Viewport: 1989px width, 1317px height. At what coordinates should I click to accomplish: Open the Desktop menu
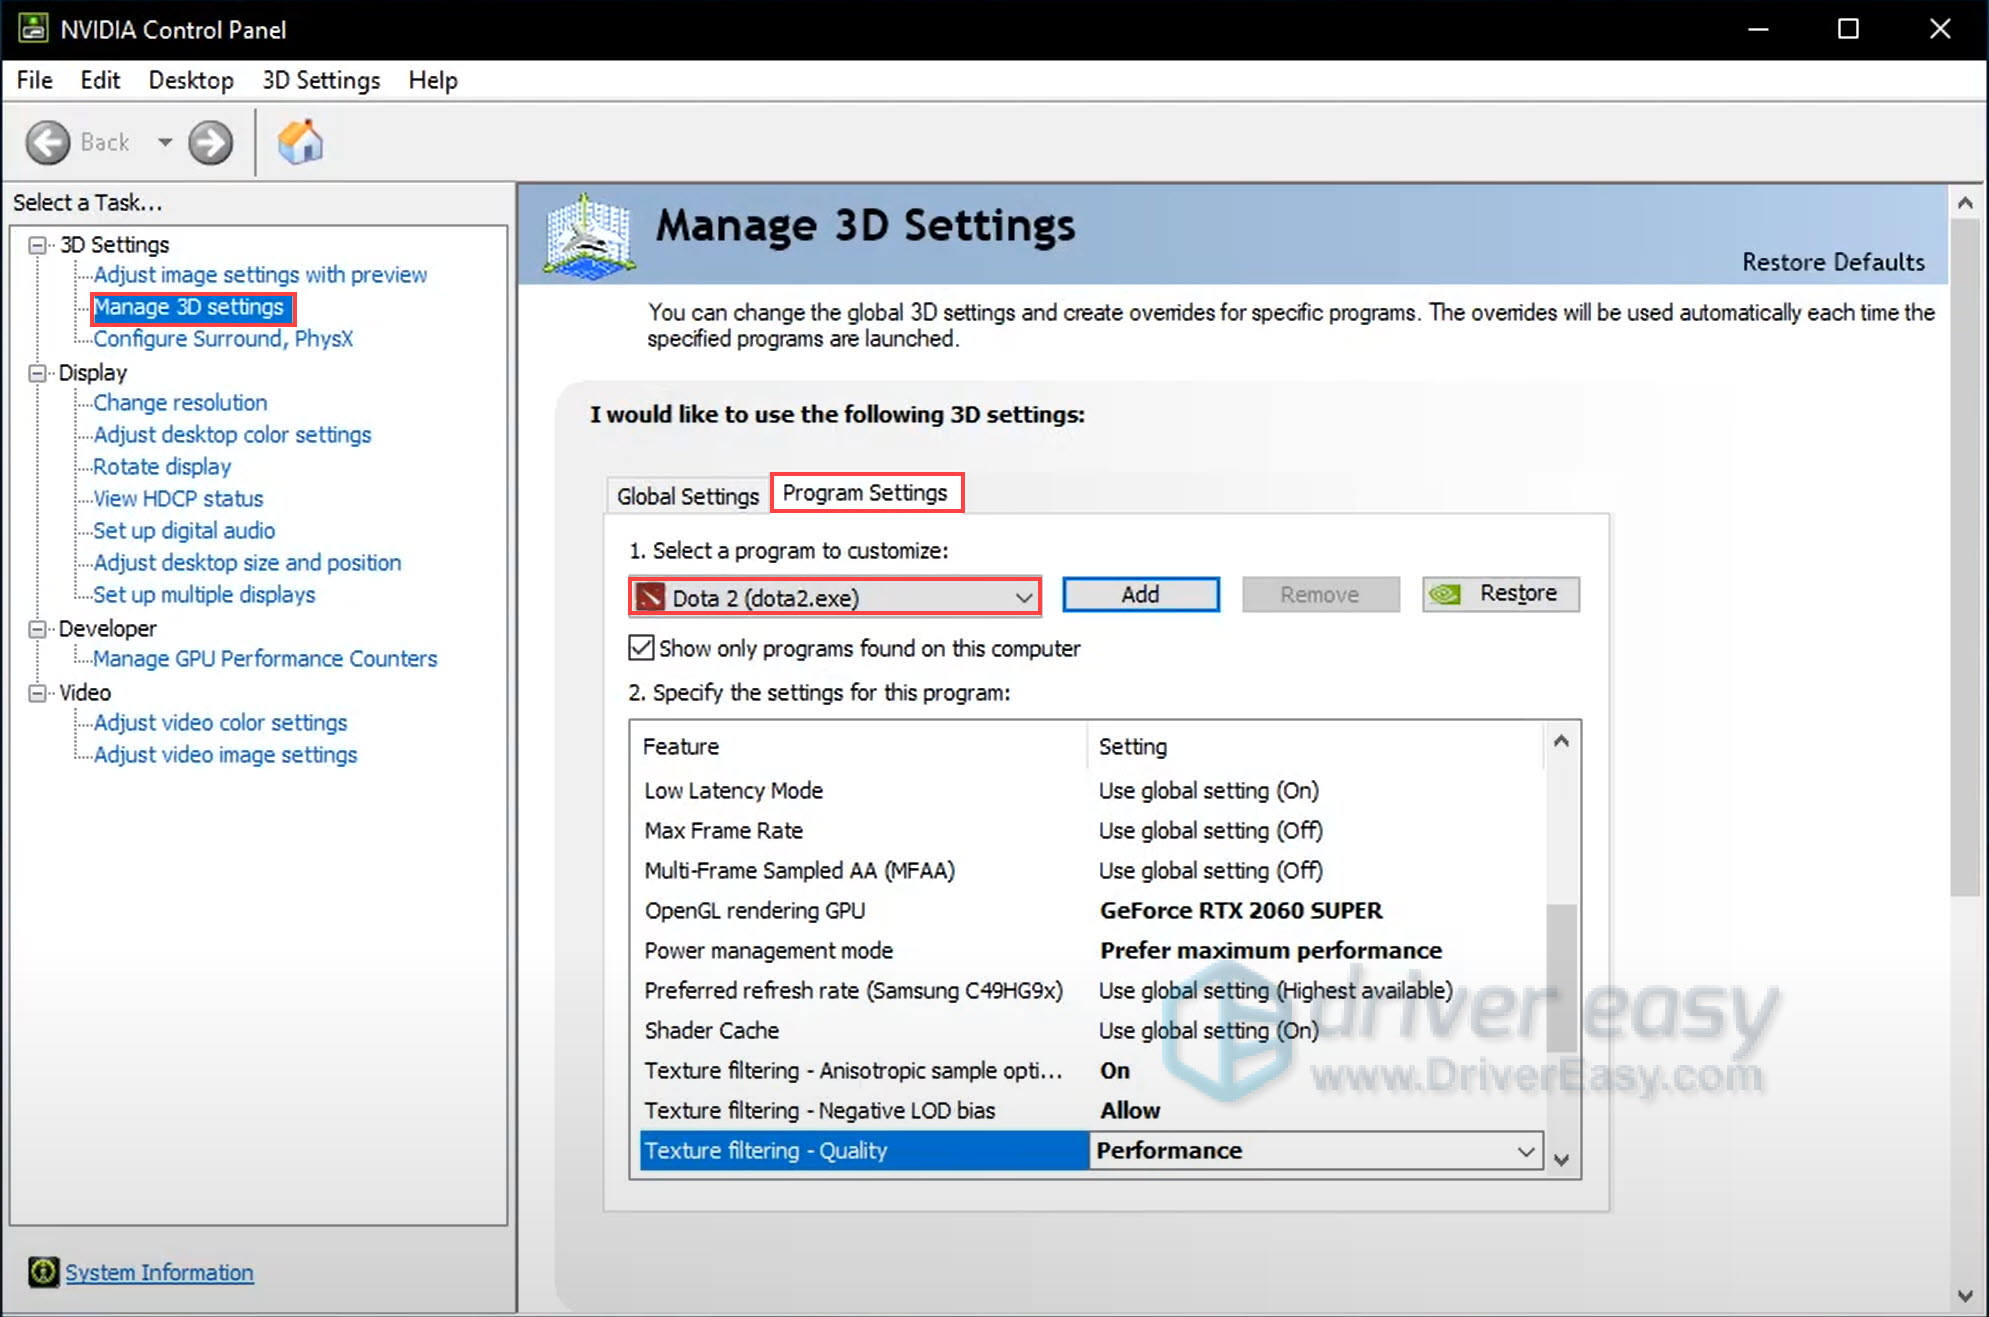(x=191, y=80)
